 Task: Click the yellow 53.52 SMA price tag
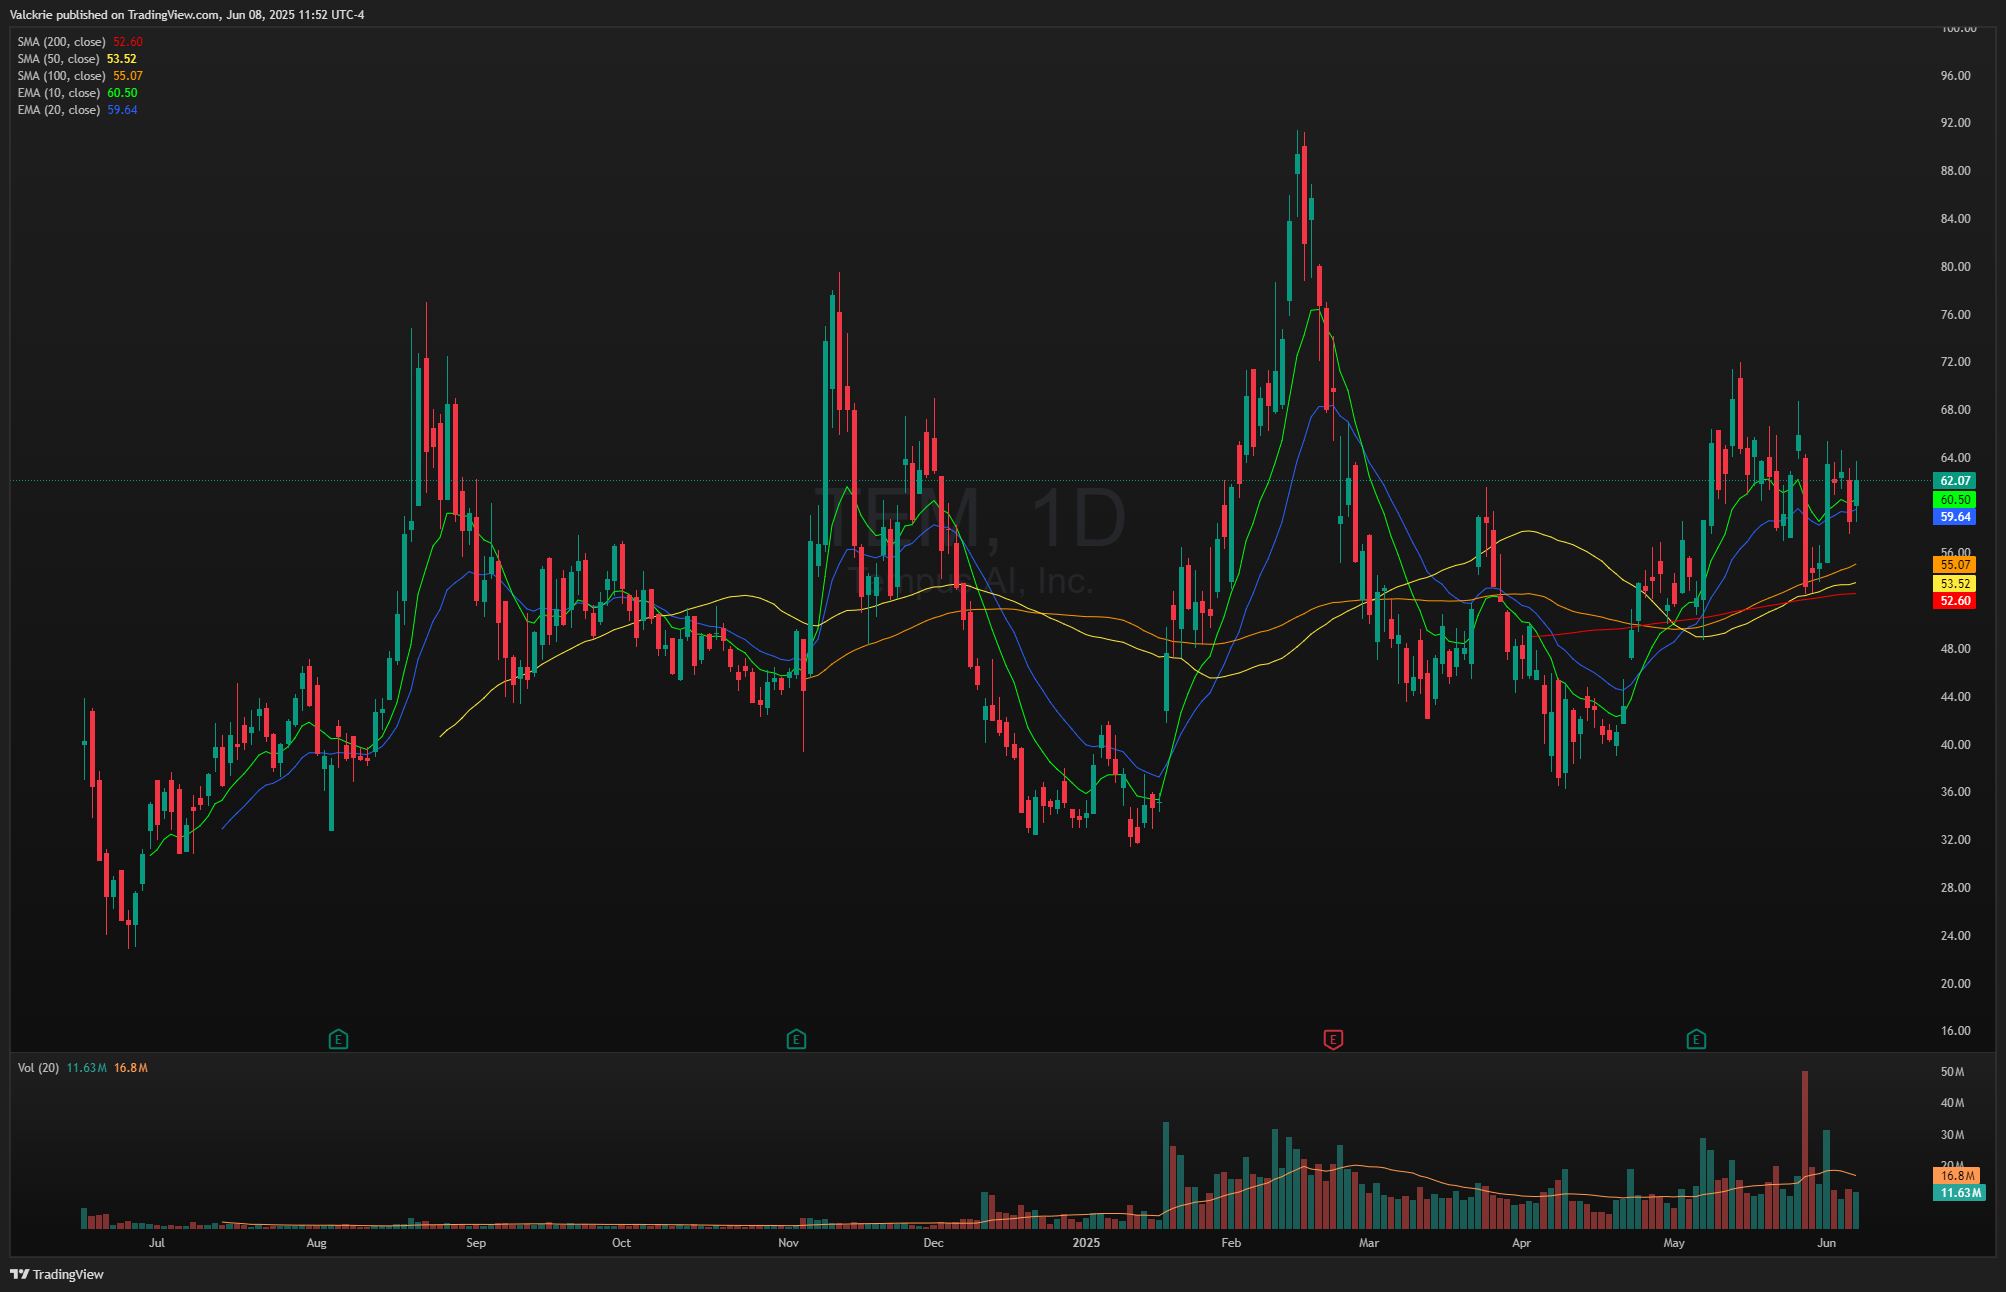[x=1954, y=584]
